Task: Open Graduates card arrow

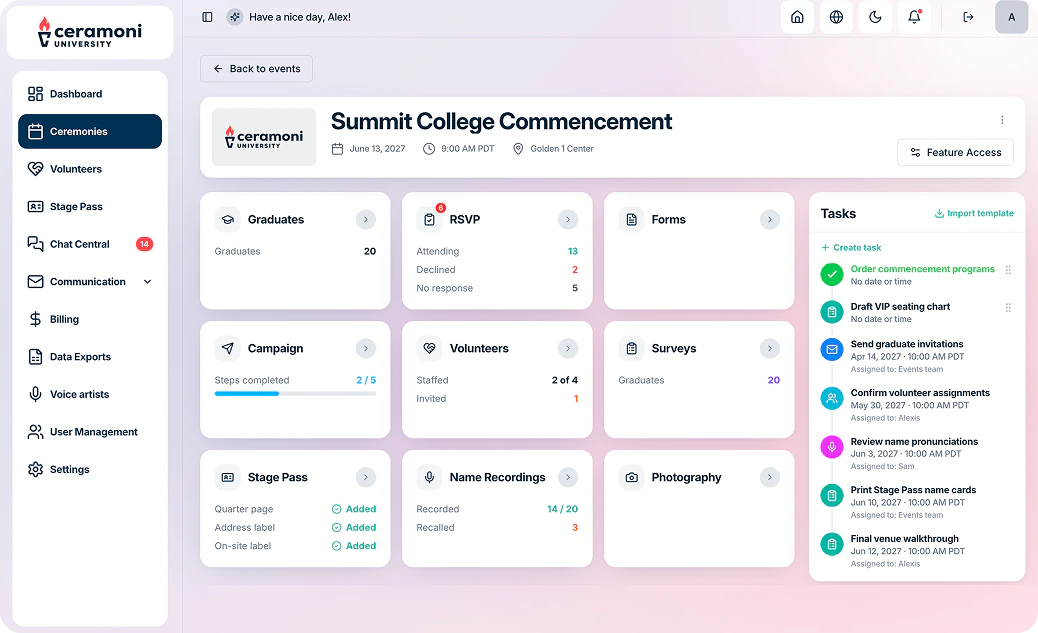Action: tap(365, 219)
